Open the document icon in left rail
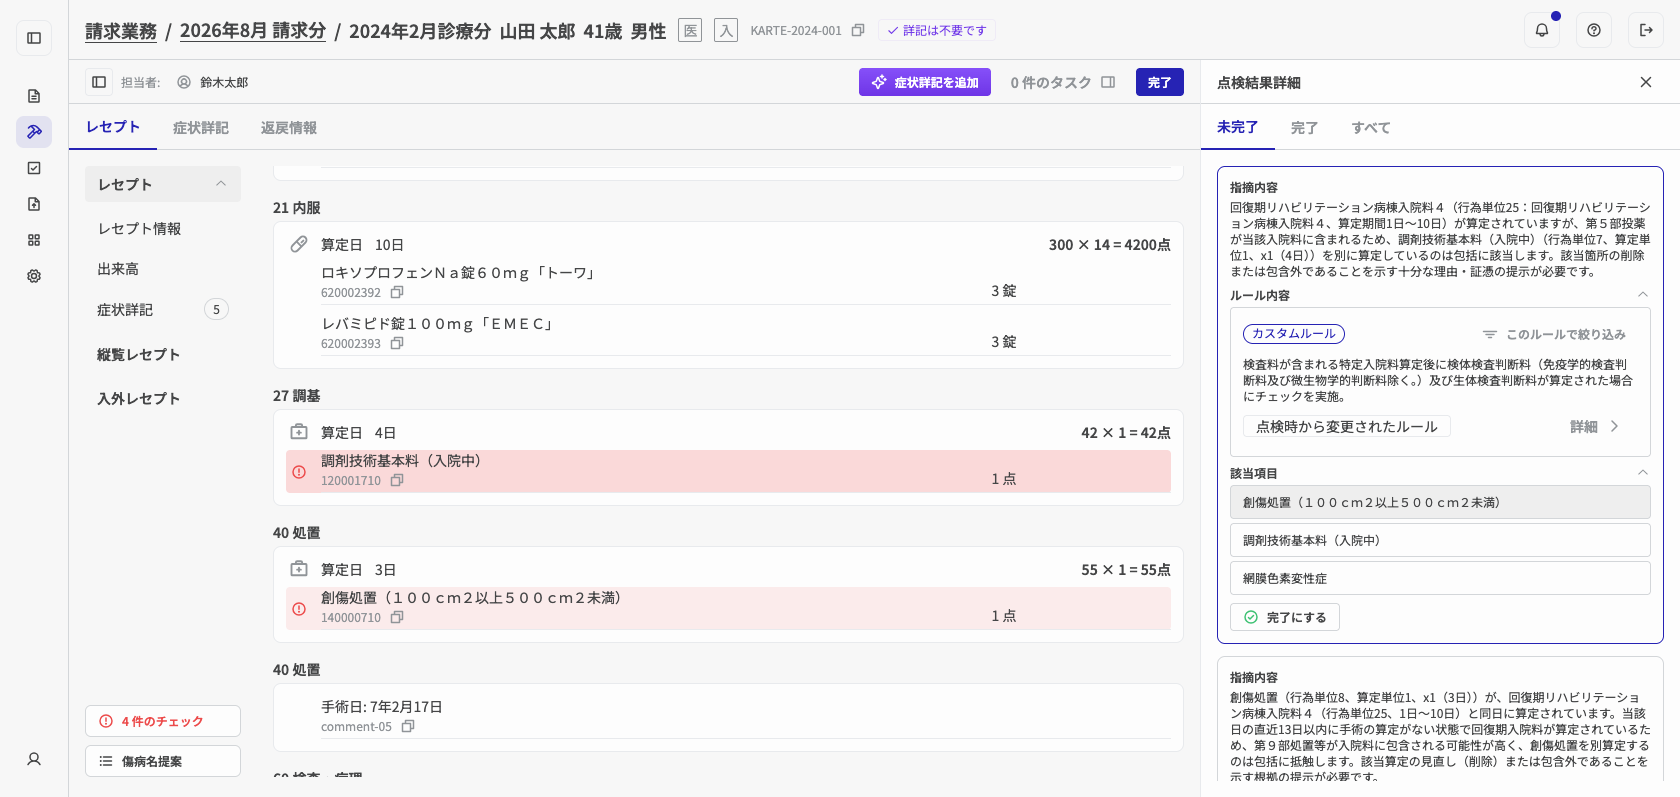The width and height of the screenshot is (1680, 797). click(34, 96)
